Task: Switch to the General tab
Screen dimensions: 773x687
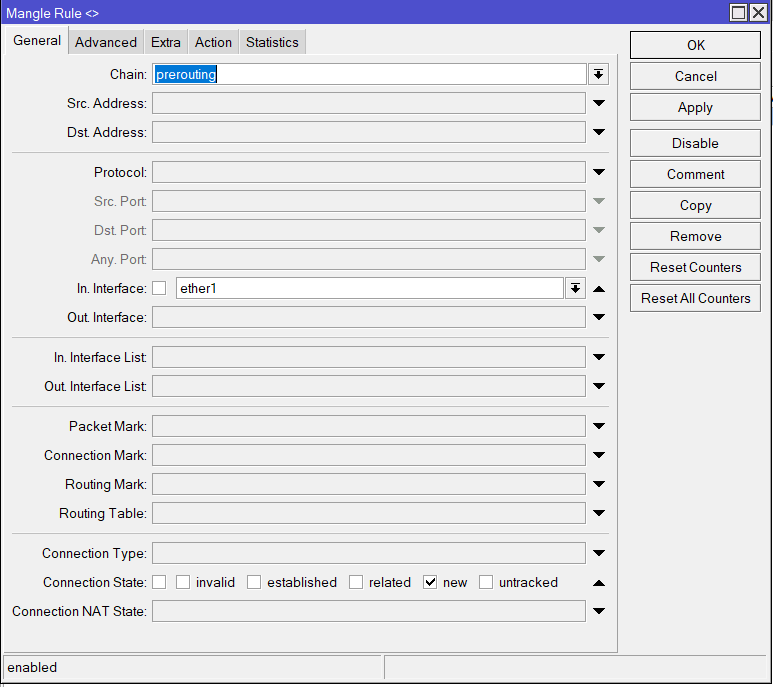Action: (x=37, y=41)
